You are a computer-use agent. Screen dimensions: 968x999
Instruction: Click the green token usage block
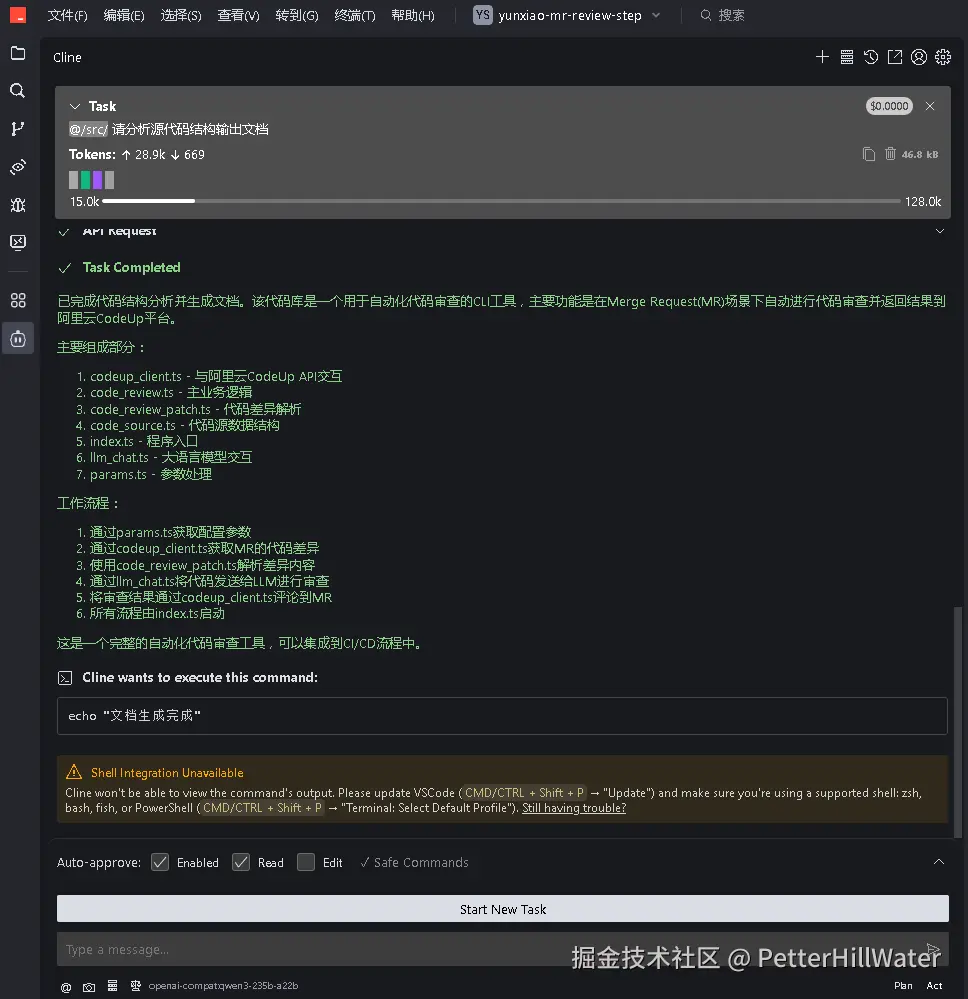[85, 180]
